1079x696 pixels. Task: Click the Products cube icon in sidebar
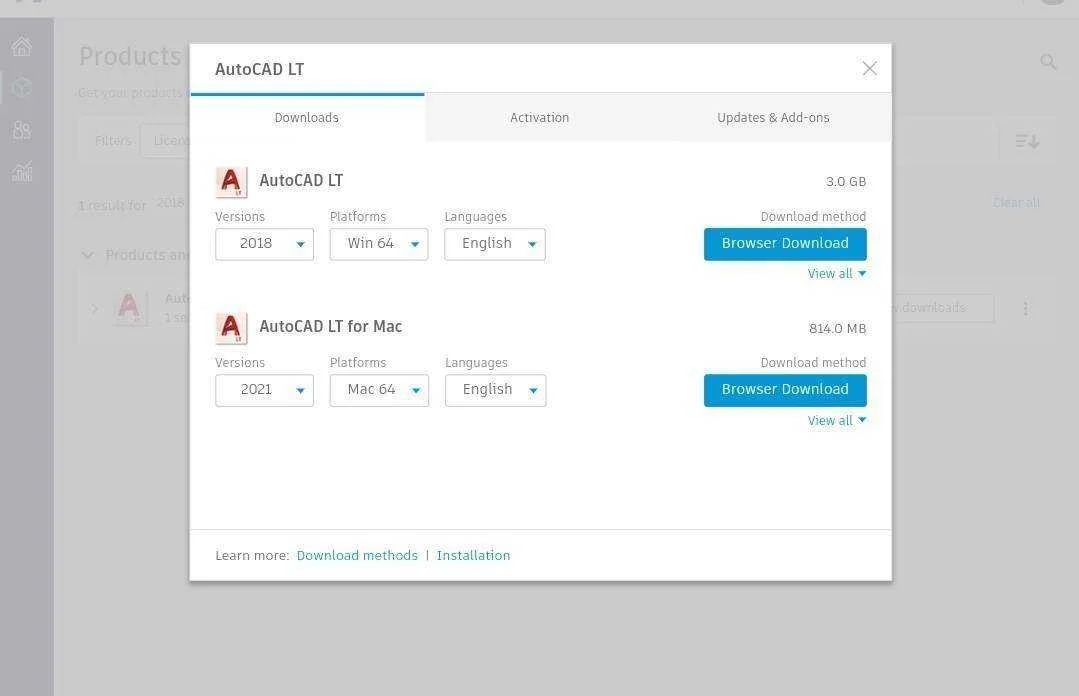[x=22, y=87]
